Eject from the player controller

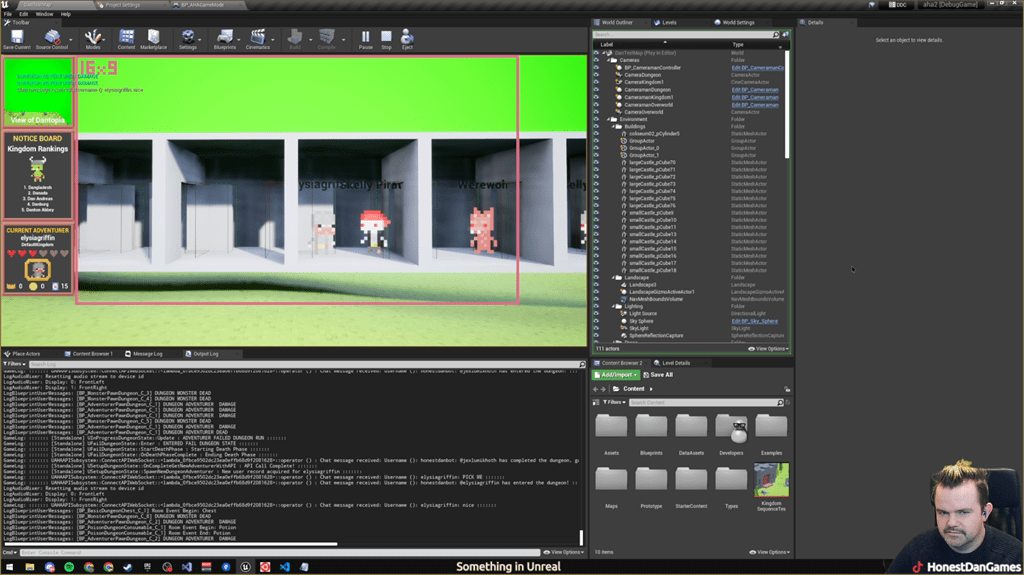[407, 39]
